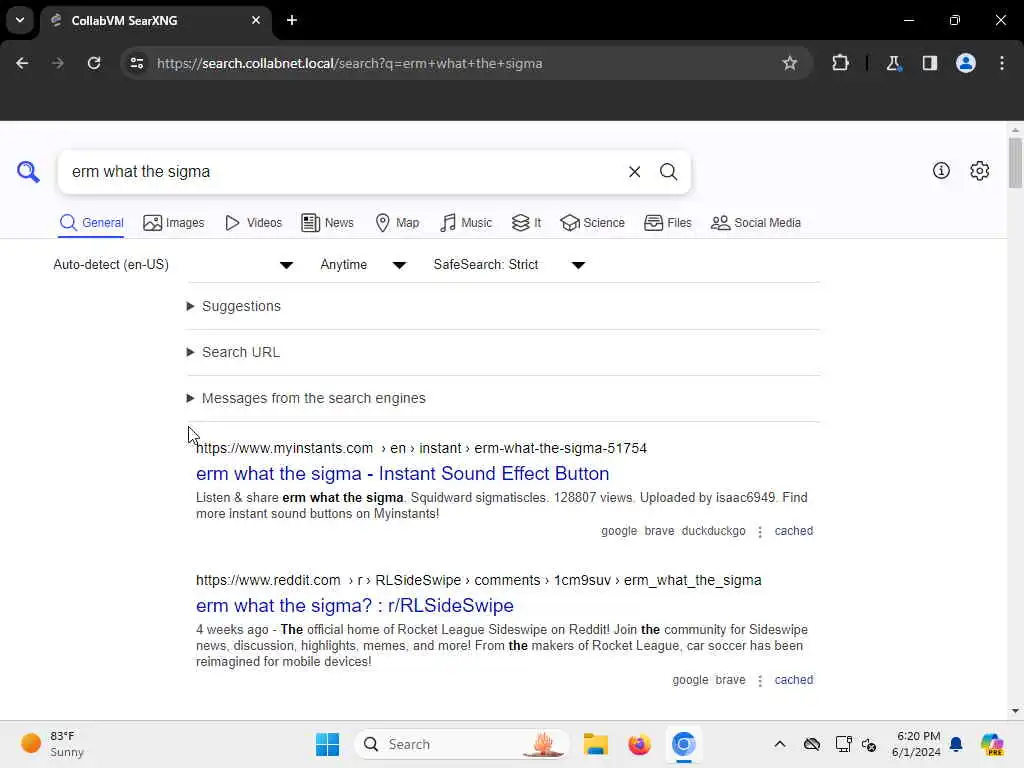1024x768 pixels.
Task: Click the Windows taskbar Search box
Action: 460,744
